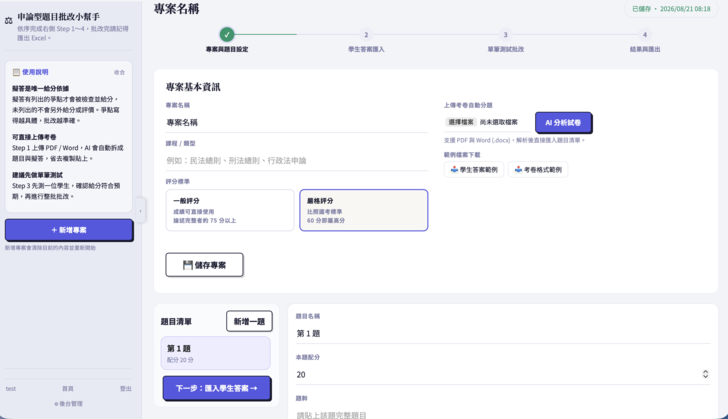
Task: Click the scales logo icon in sidebar
Action: [x=8, y=20]
